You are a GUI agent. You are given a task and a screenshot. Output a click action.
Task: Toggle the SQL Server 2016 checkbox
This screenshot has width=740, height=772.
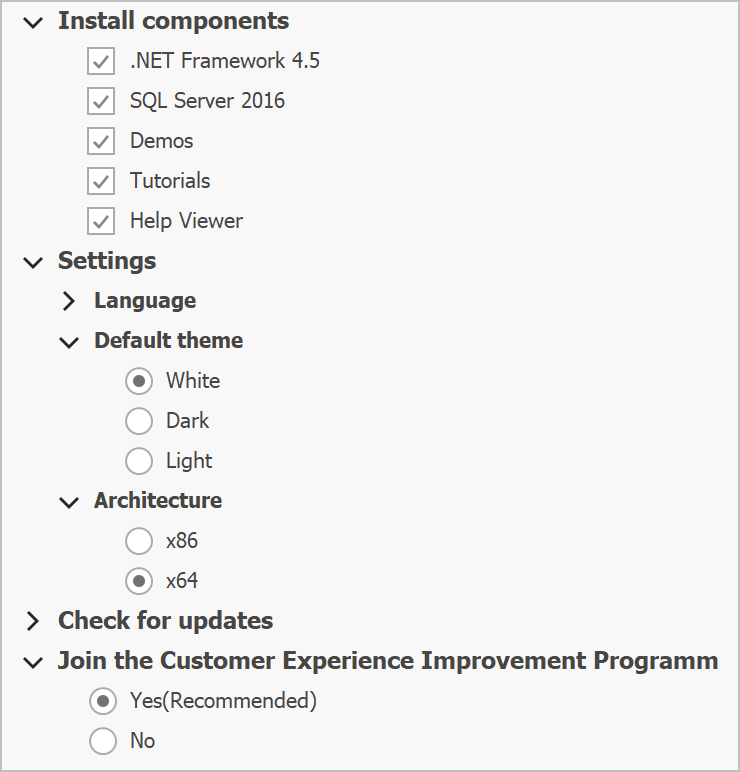point(100,101)
